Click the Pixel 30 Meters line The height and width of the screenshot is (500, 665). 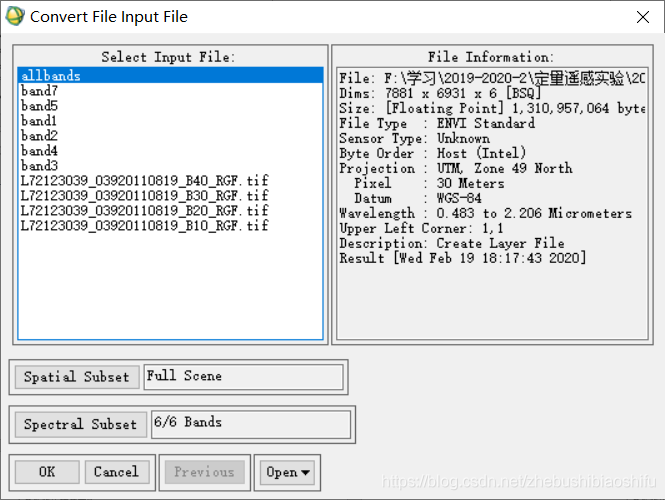(429, 184)
